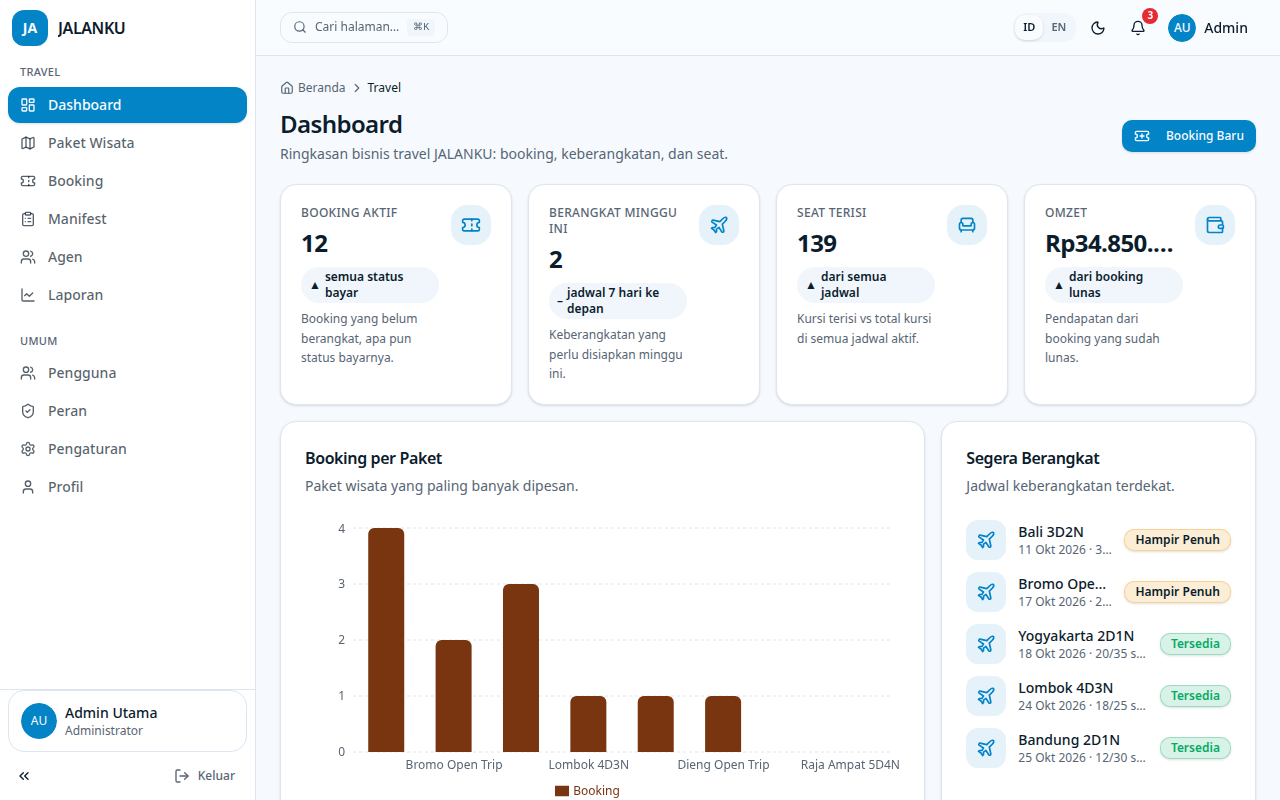The width and height of the screenshot is (1280, 800).
Task: Click wallet icon in Omzet card
Action: [1215, 225]
